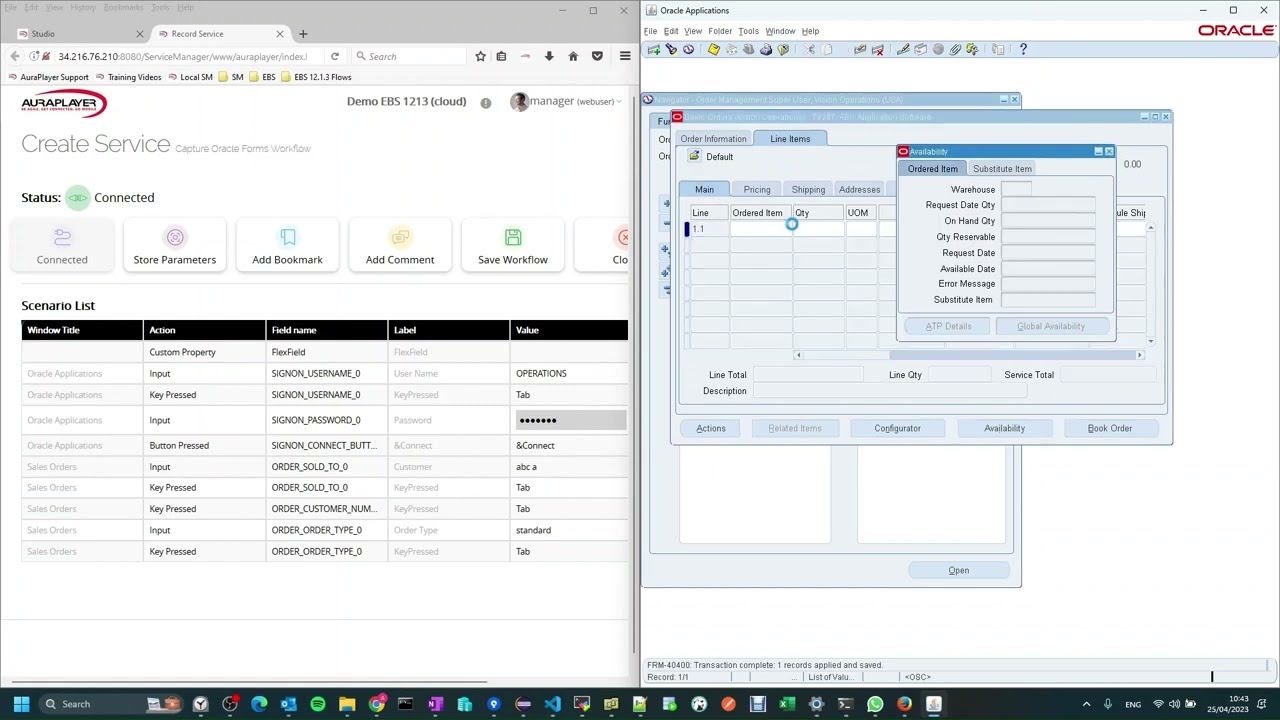Select the Shipping sub-tab
Screen dimensions: 1280x720
(x=808, y=190)
